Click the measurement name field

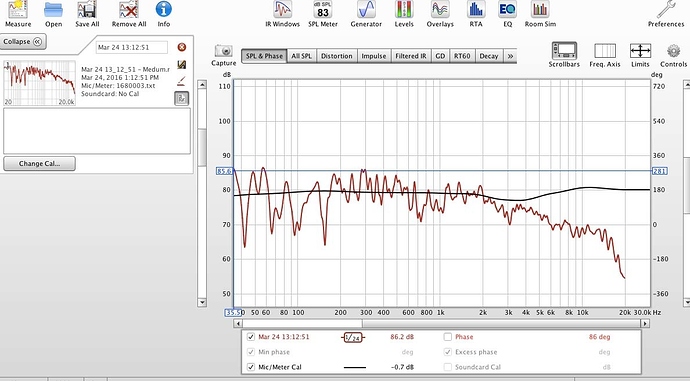coord(132,48)
